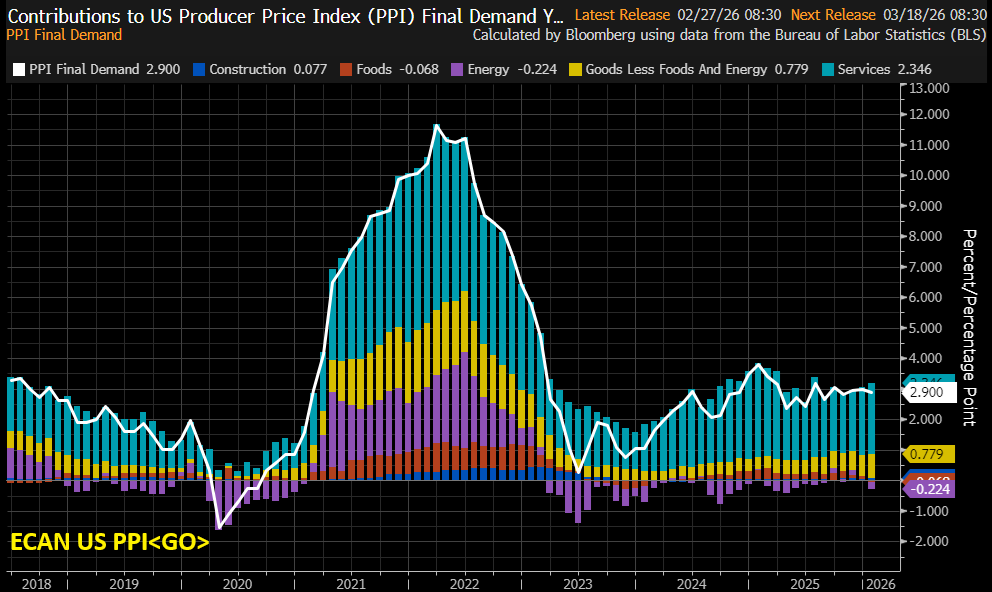Screen dimensions: 992x592
Task: Click the 2.900 value tag on axis
Action: [x=929, y=392]
